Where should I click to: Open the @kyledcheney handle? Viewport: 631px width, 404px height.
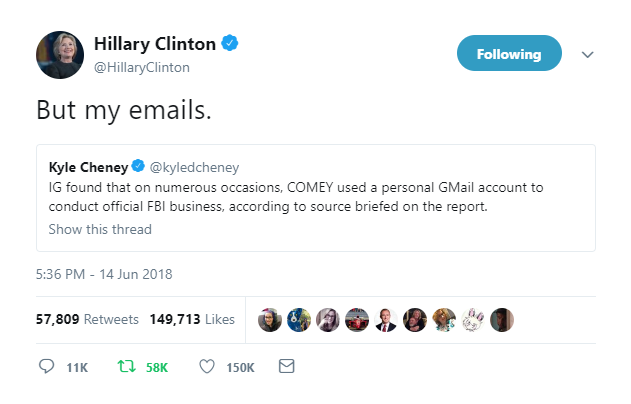point(195,166)
